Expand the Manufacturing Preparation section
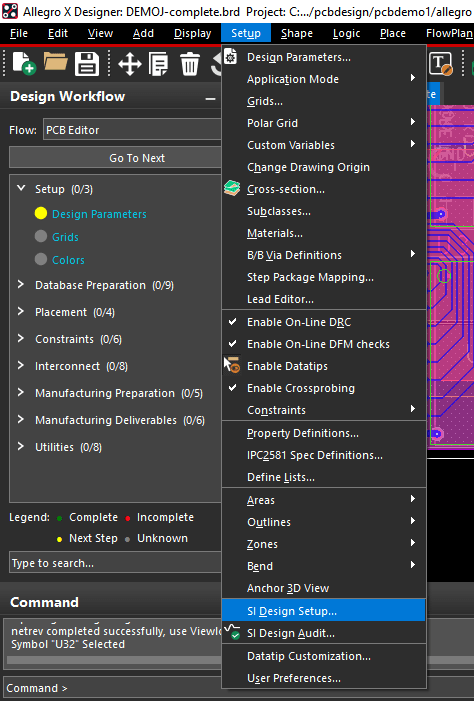 21,392
